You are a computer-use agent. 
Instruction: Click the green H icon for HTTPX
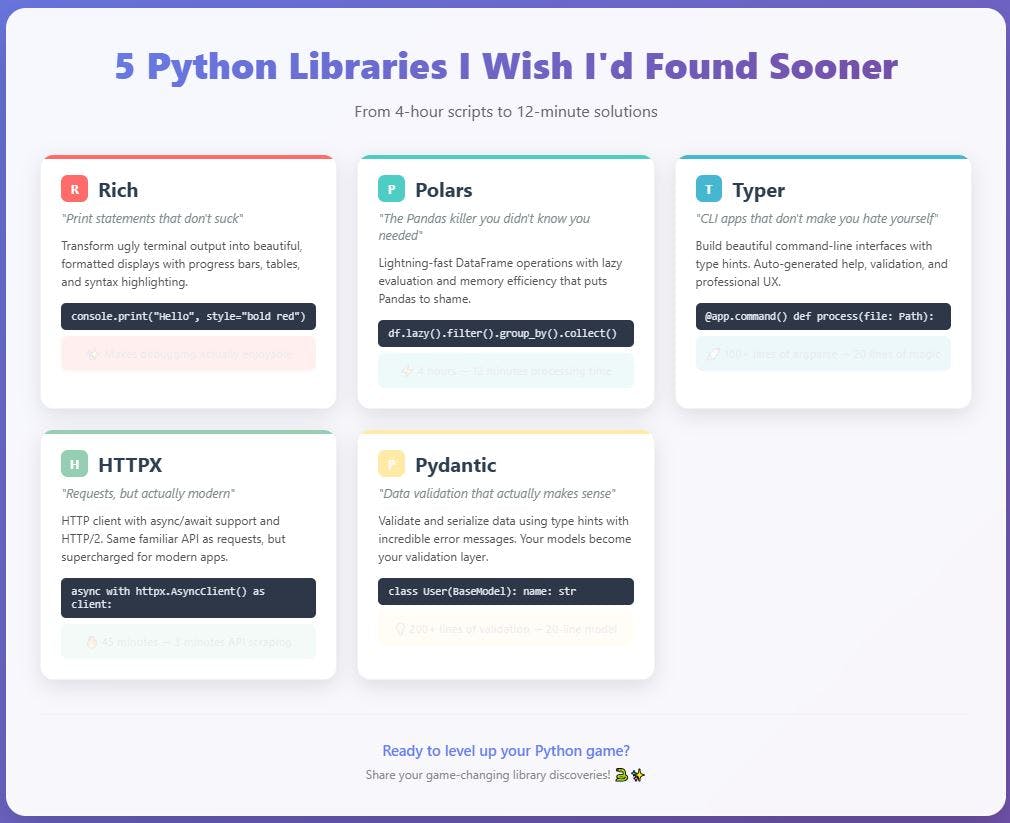74,464
